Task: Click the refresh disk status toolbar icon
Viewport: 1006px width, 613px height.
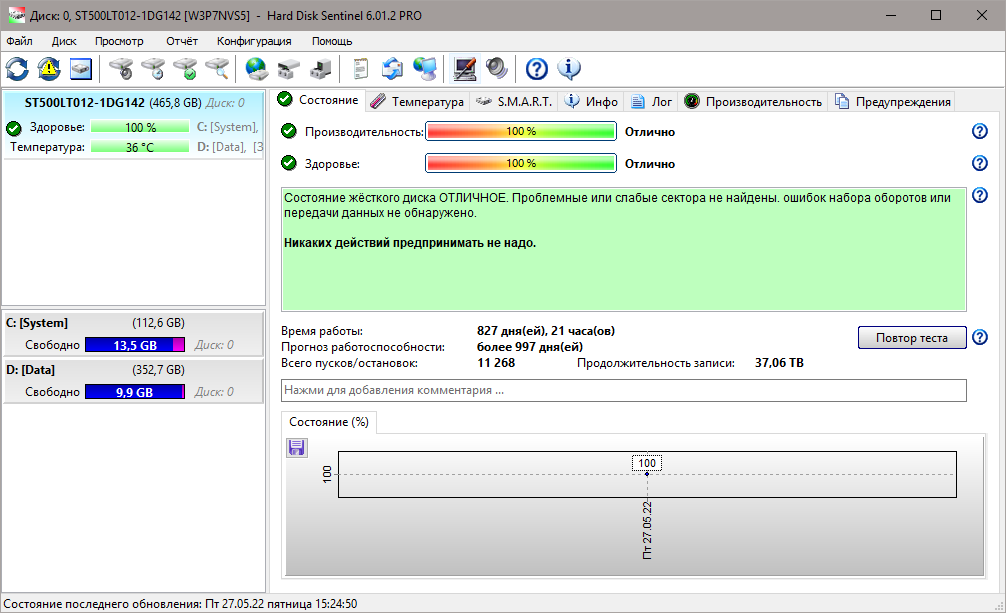Action: [x=17, y=69]
